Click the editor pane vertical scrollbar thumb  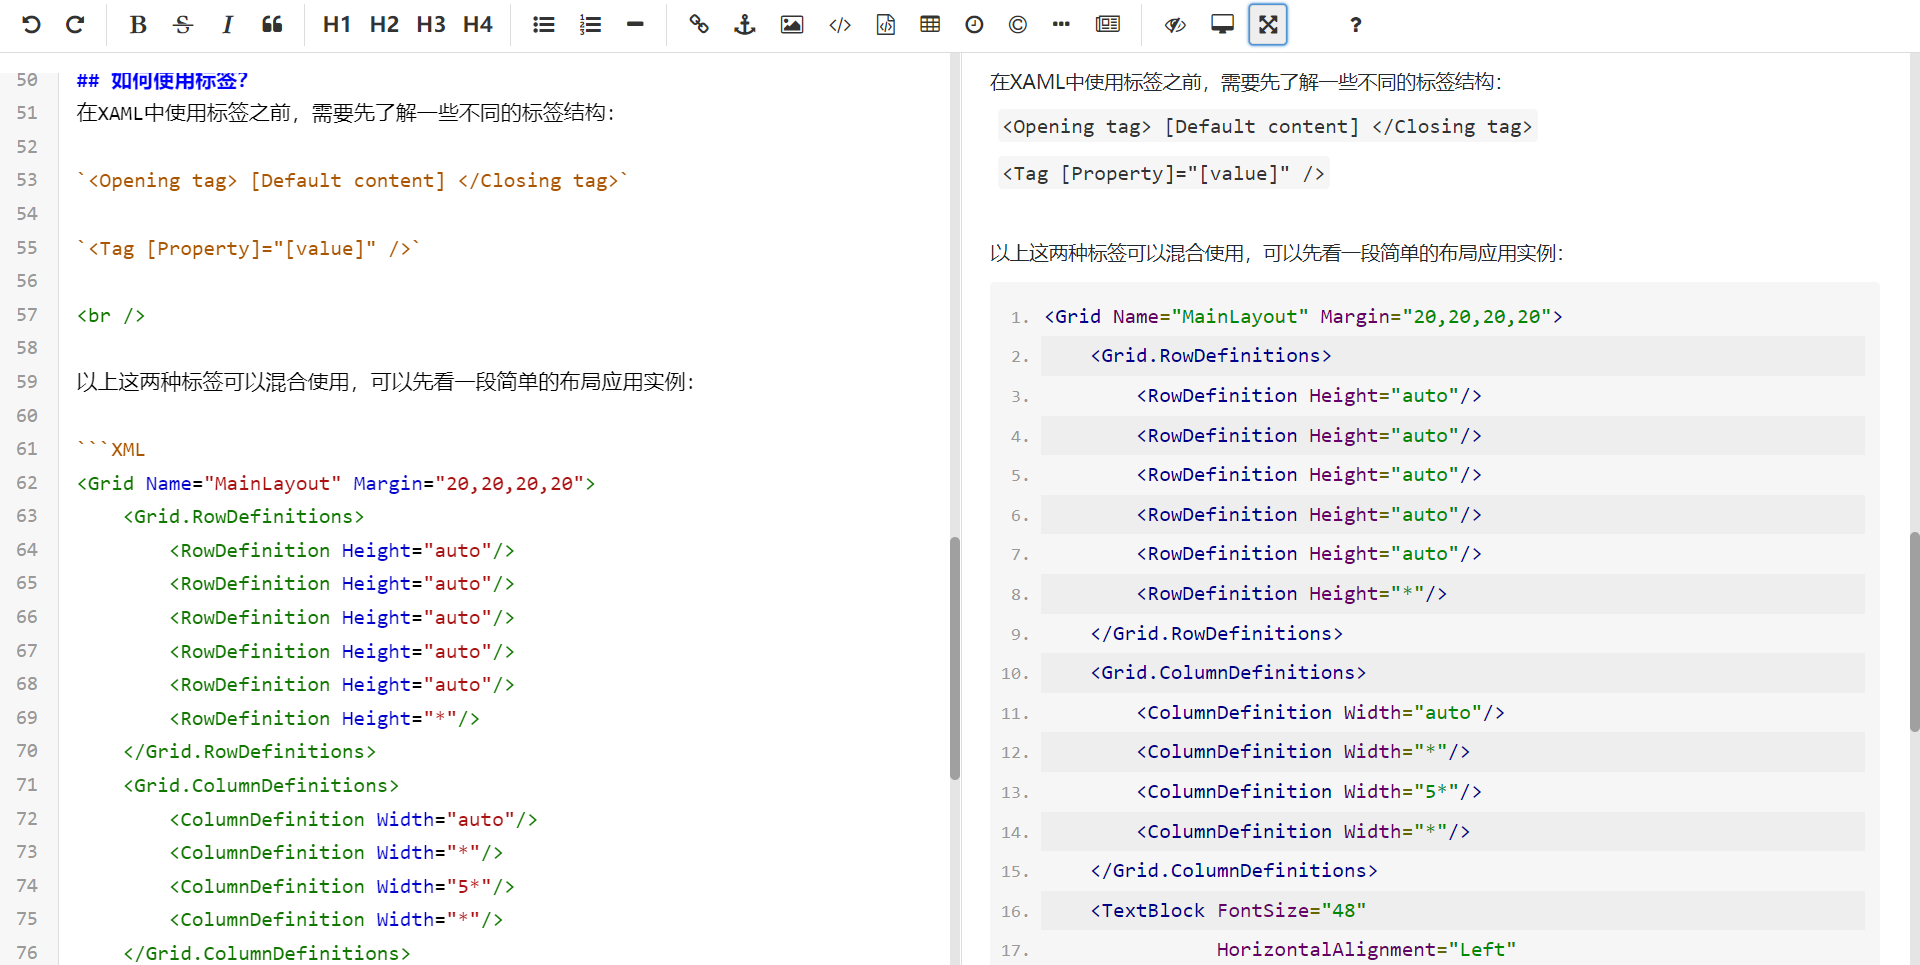tap(955, 658)
